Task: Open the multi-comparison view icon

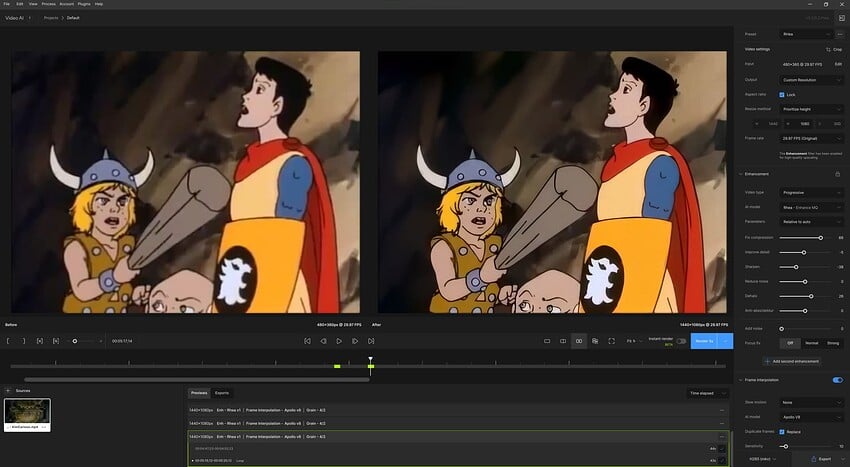Action: [595, 341]
